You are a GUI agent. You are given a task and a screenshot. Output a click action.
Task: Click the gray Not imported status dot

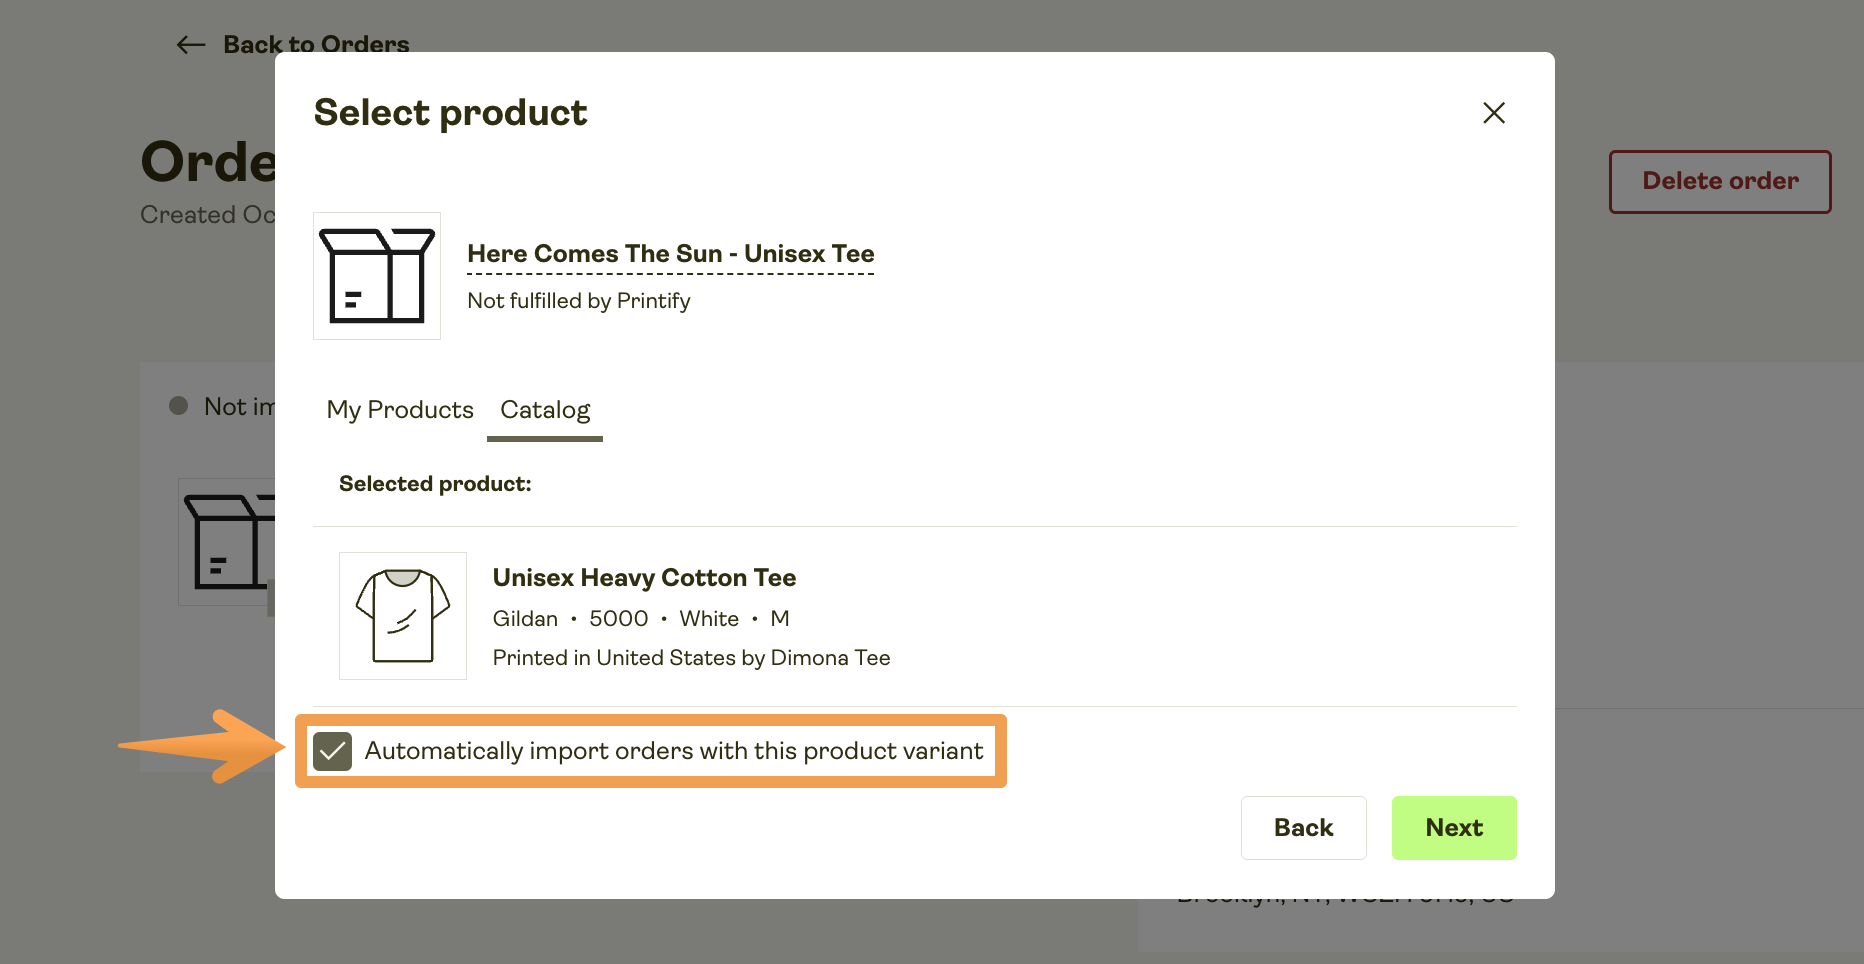179,406
